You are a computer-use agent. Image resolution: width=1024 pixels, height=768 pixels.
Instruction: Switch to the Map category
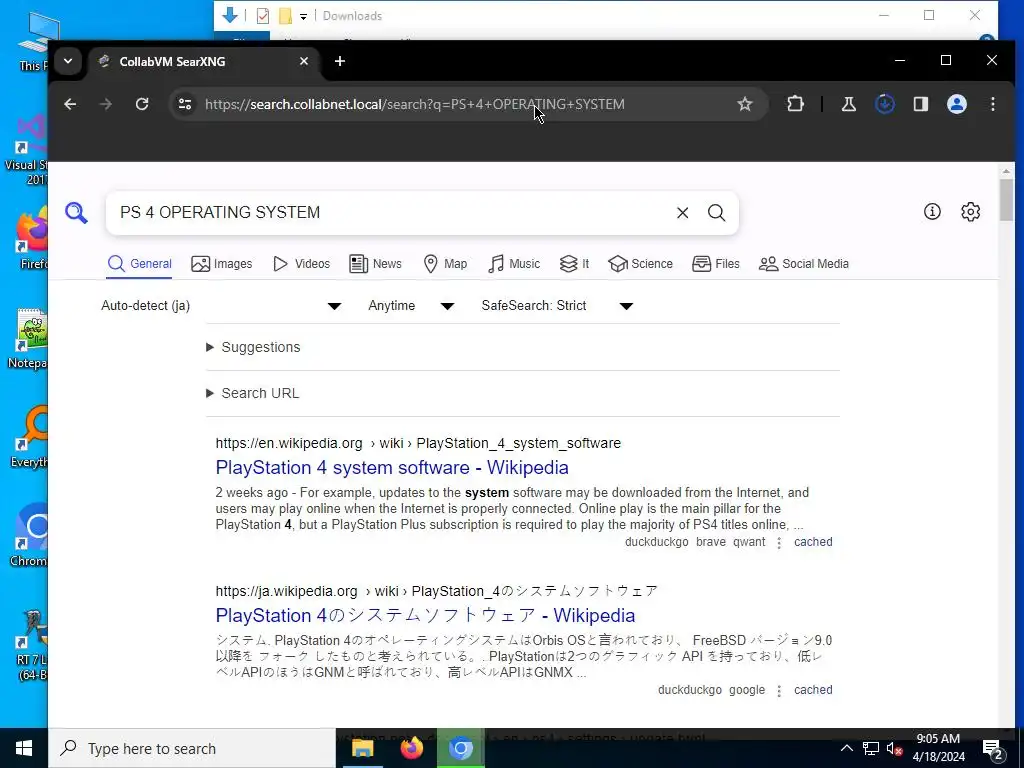tap(445, 264)
